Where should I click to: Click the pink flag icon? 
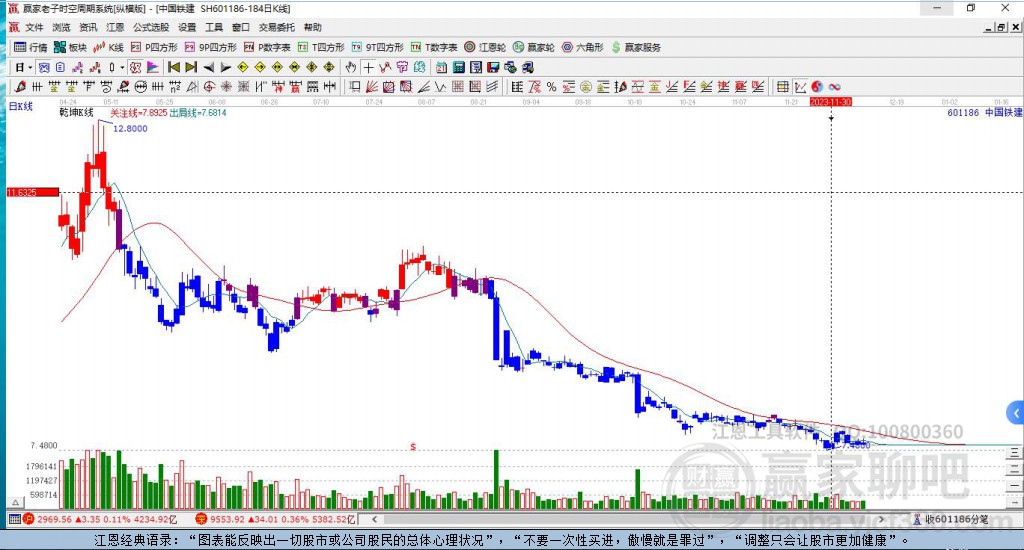pyautogui.click(x=152, y=67)
